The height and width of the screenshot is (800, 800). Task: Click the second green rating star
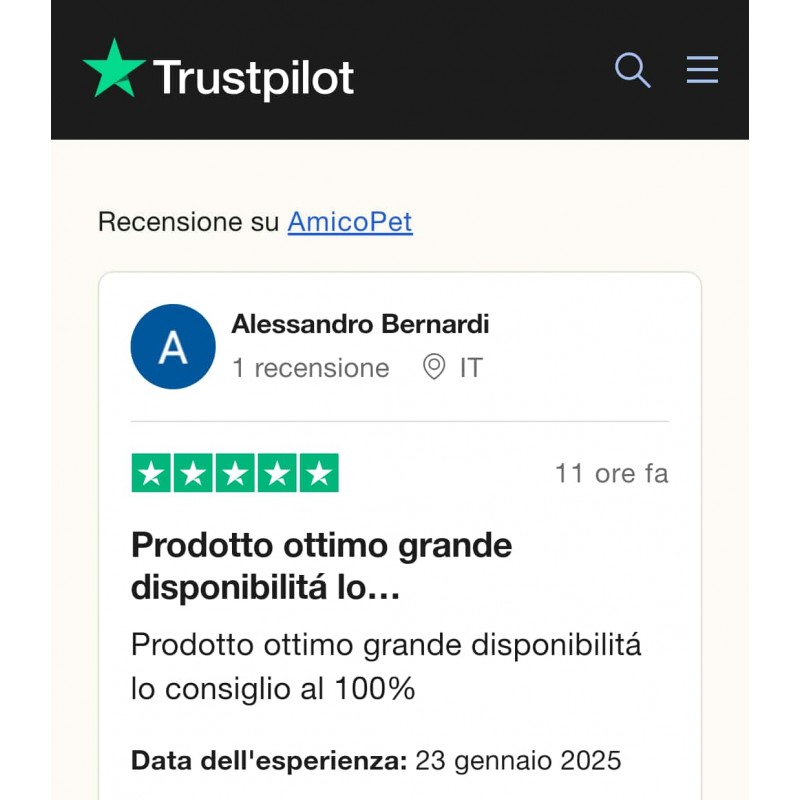point(193,473)
